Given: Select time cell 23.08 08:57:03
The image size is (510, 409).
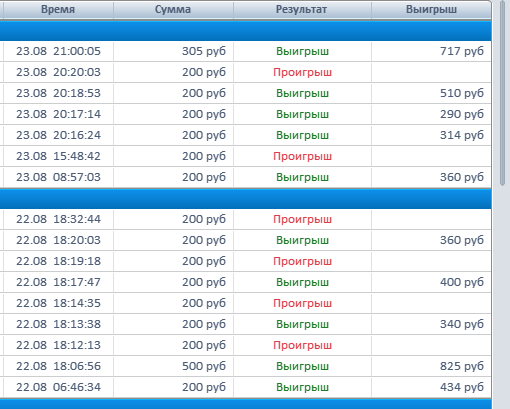Looking at the screenshot, I should pyautogui.click(x=58, y=177).
